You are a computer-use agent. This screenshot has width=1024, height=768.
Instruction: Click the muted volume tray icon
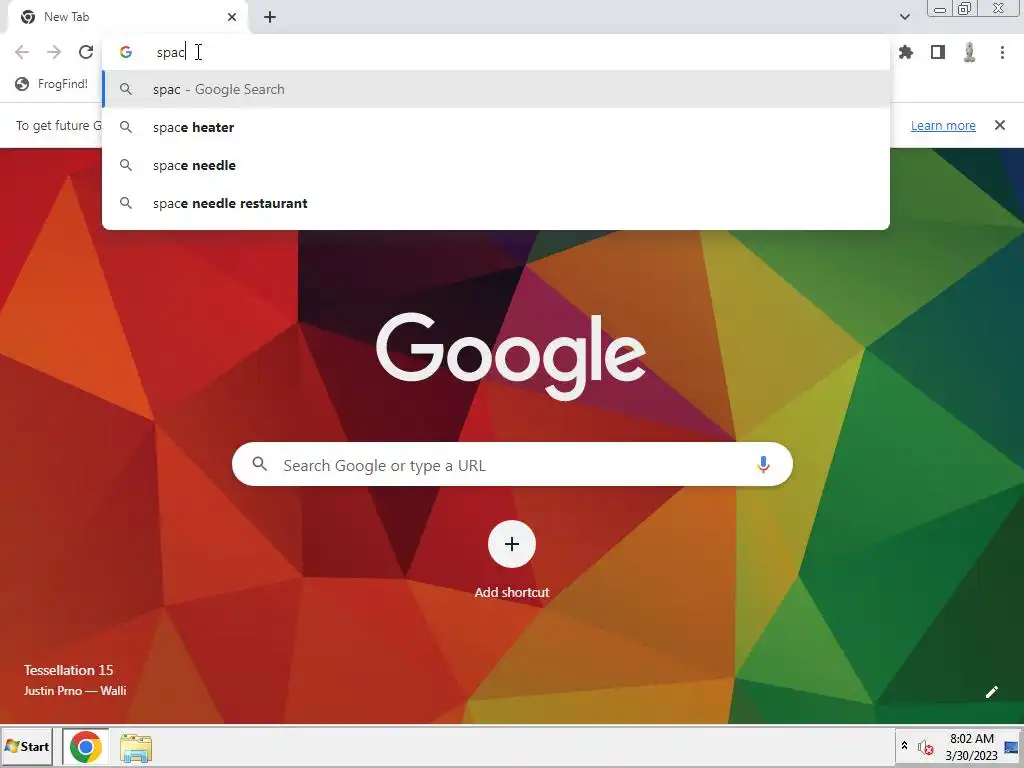[x=925, y=748]
